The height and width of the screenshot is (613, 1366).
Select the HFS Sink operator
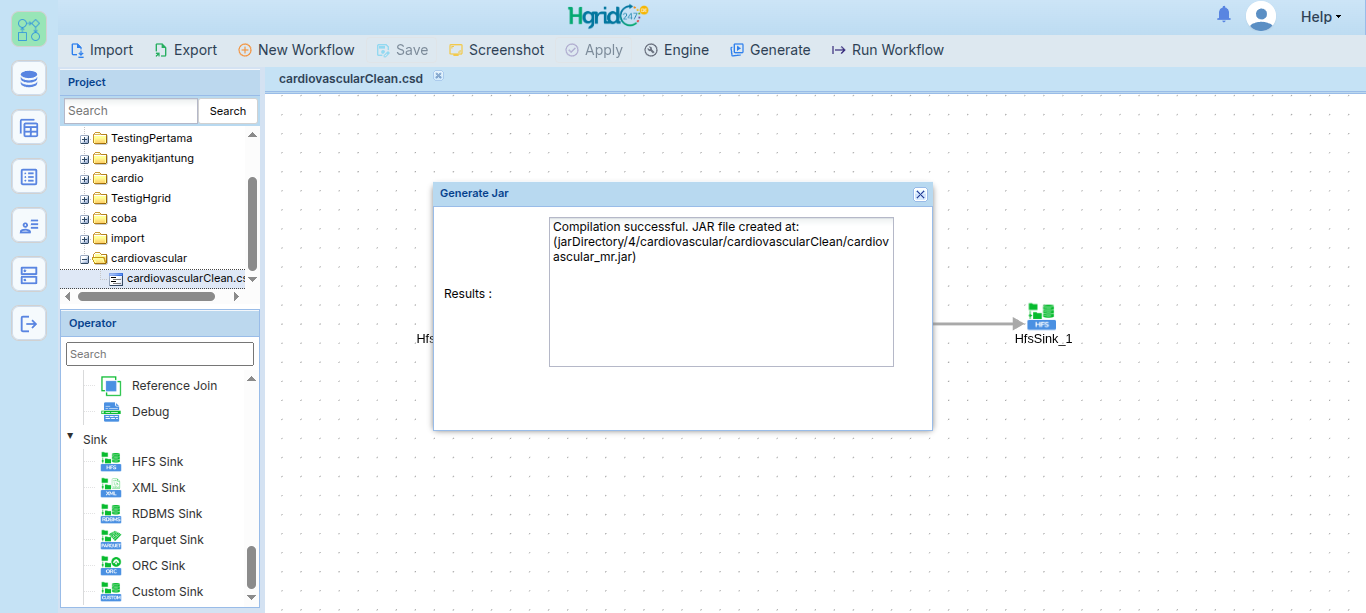(143, 462)
